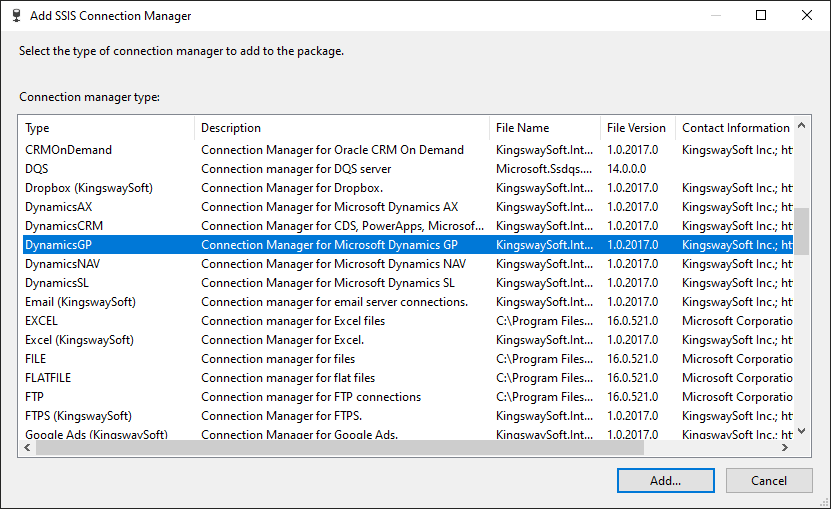
Task: Click the horizontal scrollbar left arrow
Action: (28, 448)
